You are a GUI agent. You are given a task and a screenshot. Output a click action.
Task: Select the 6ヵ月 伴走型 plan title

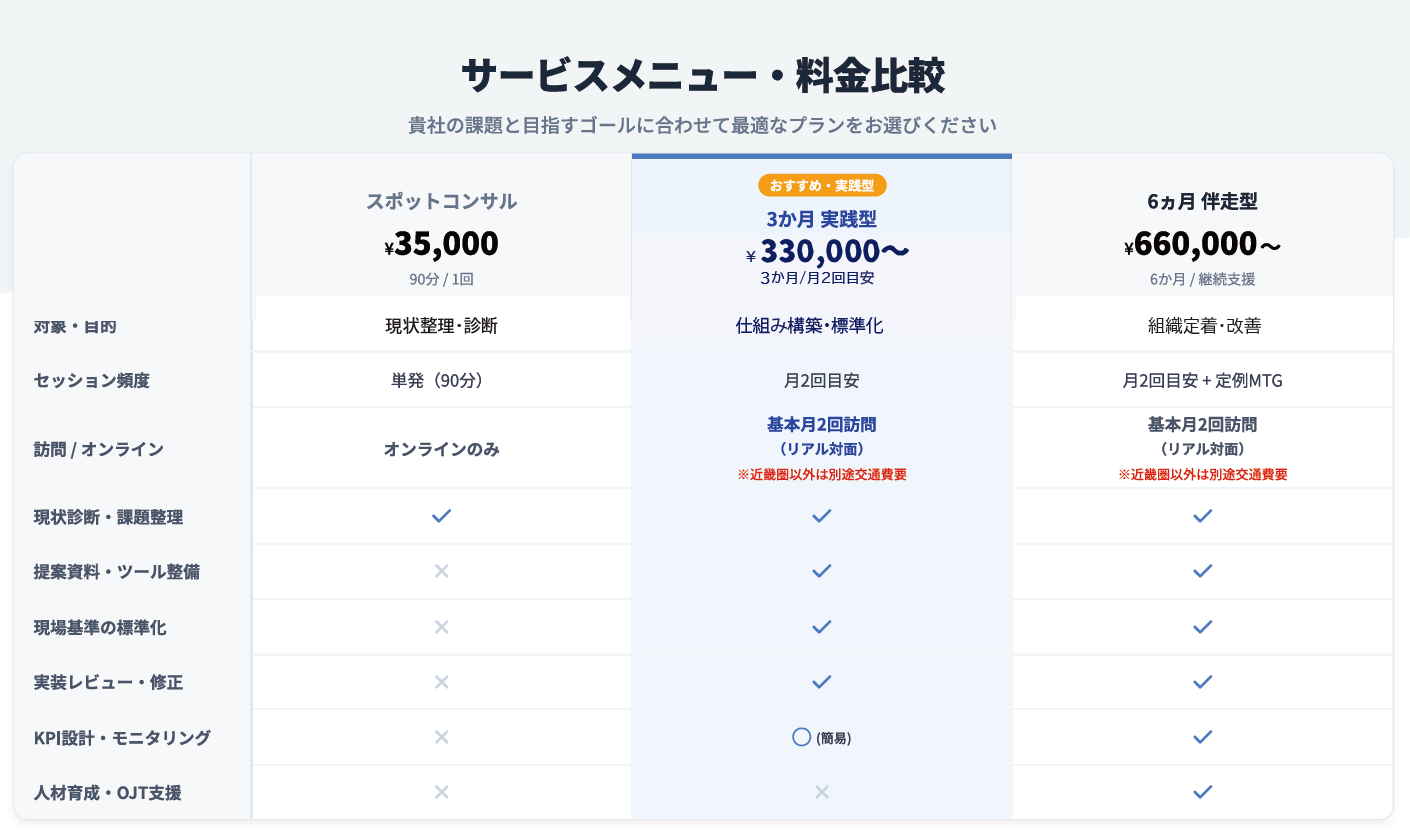pyautogui.click(x=1202, y=201)
